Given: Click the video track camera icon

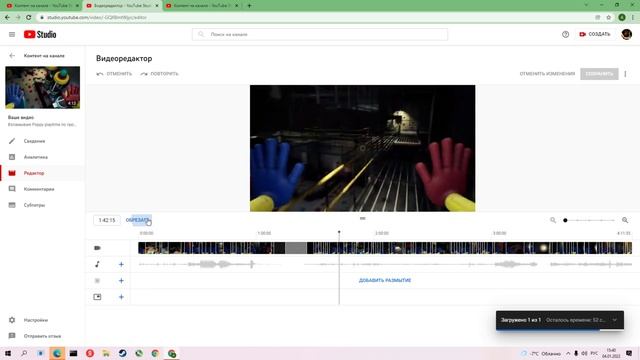Looking at the screenshot, I should (x=97, y=248).
